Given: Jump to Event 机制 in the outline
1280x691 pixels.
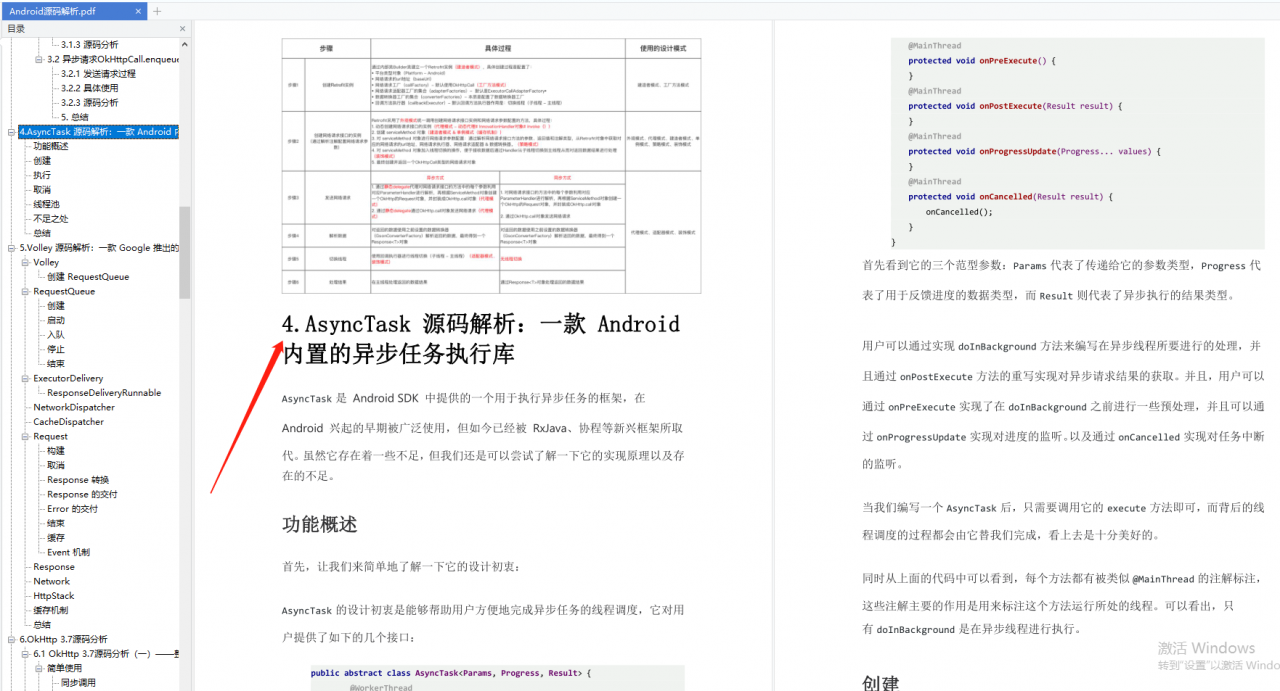Looking at the screenshot, I should (x=68, y=552).
